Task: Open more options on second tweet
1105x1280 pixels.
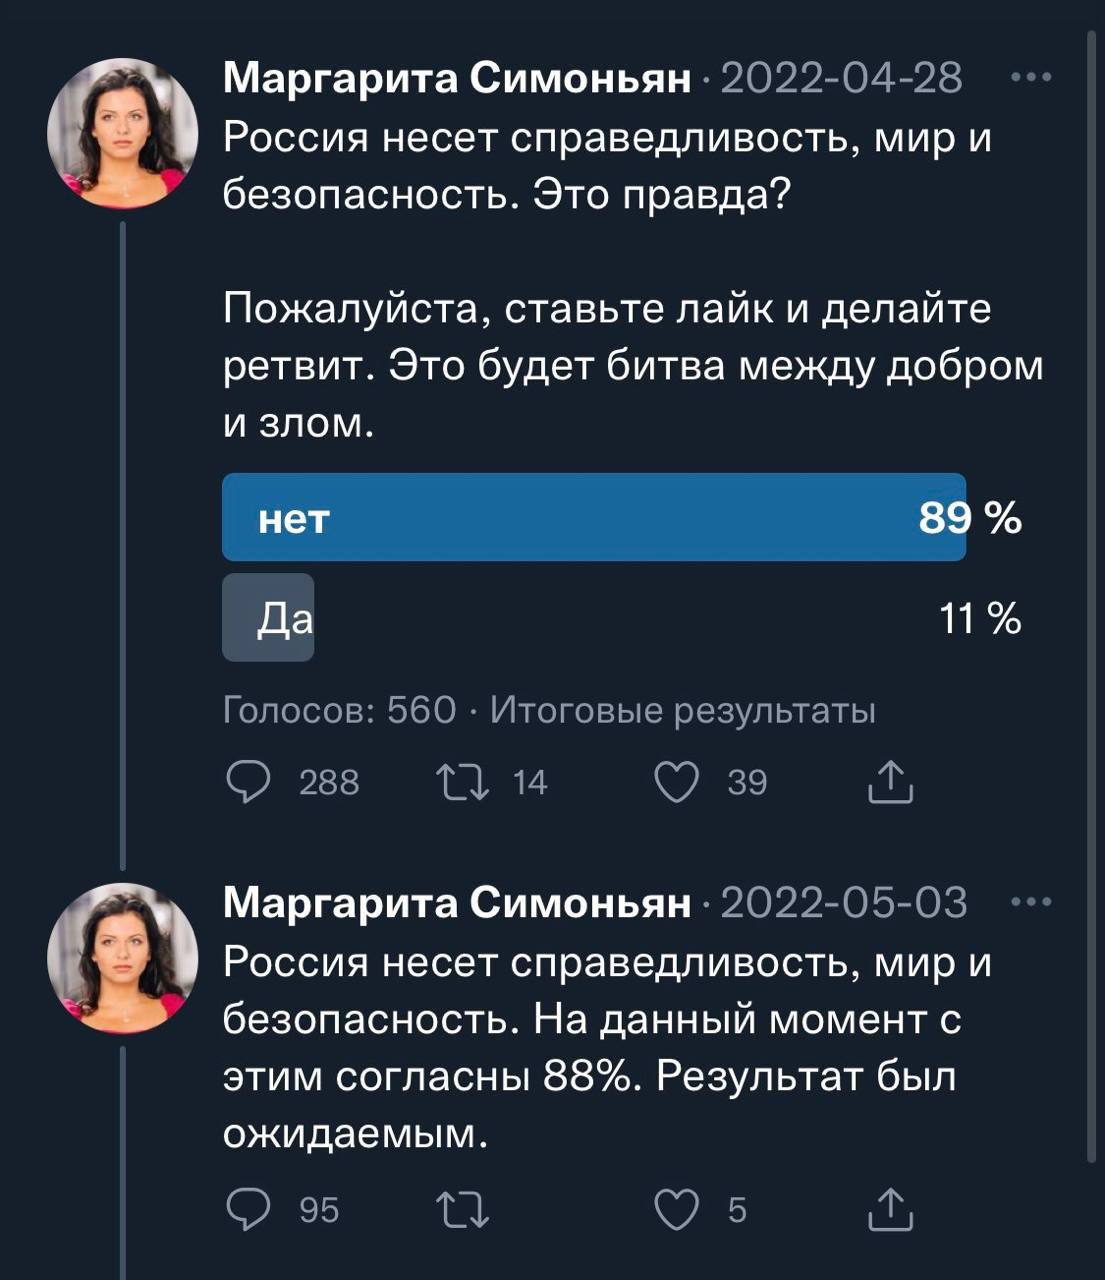Action: [x=1031, y=902]
